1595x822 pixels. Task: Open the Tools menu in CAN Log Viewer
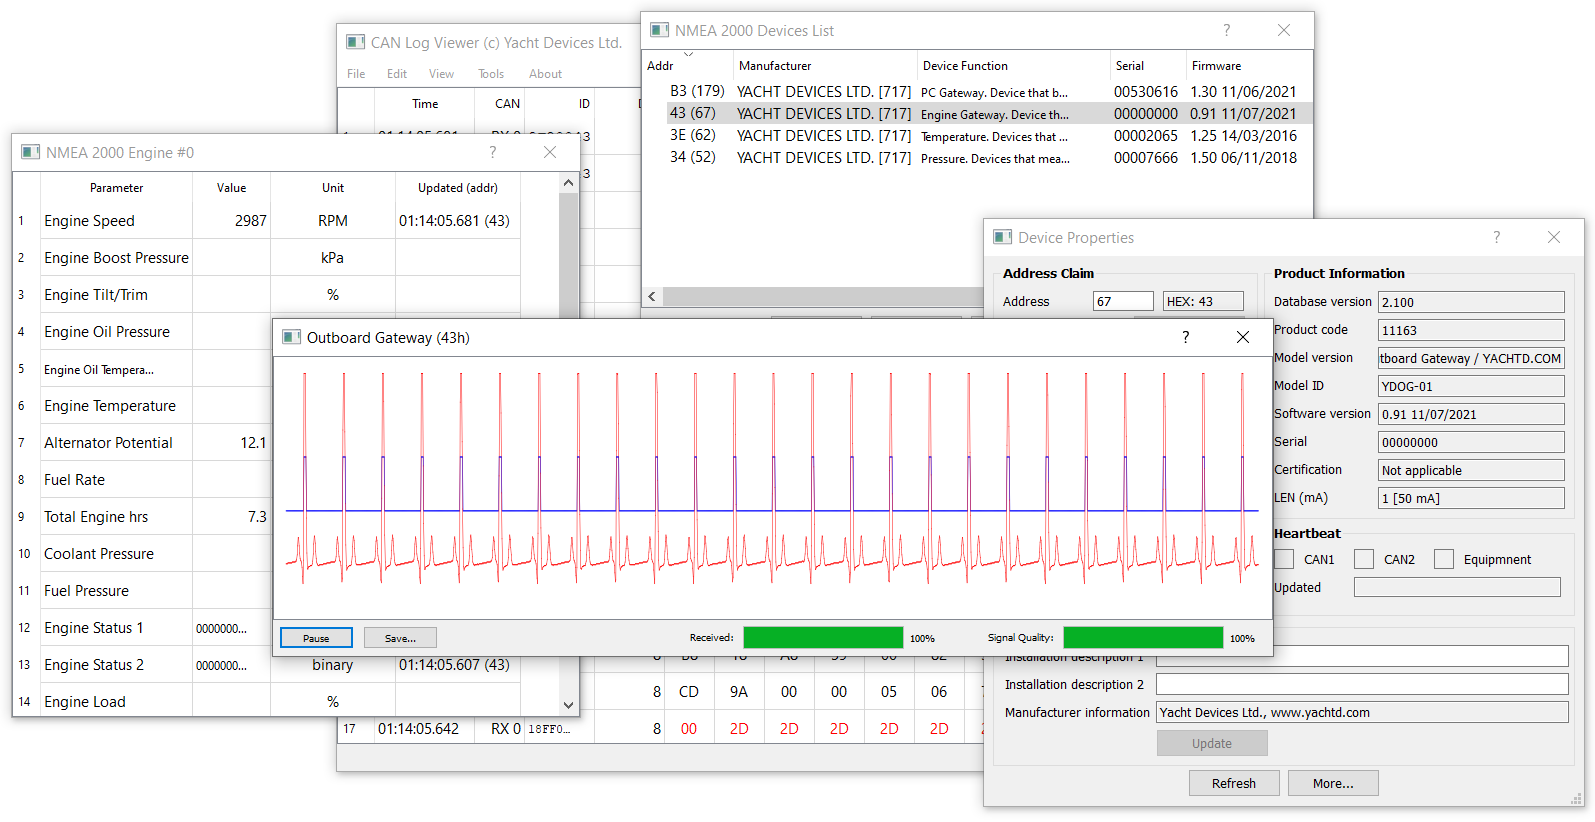tap(491, 74)
